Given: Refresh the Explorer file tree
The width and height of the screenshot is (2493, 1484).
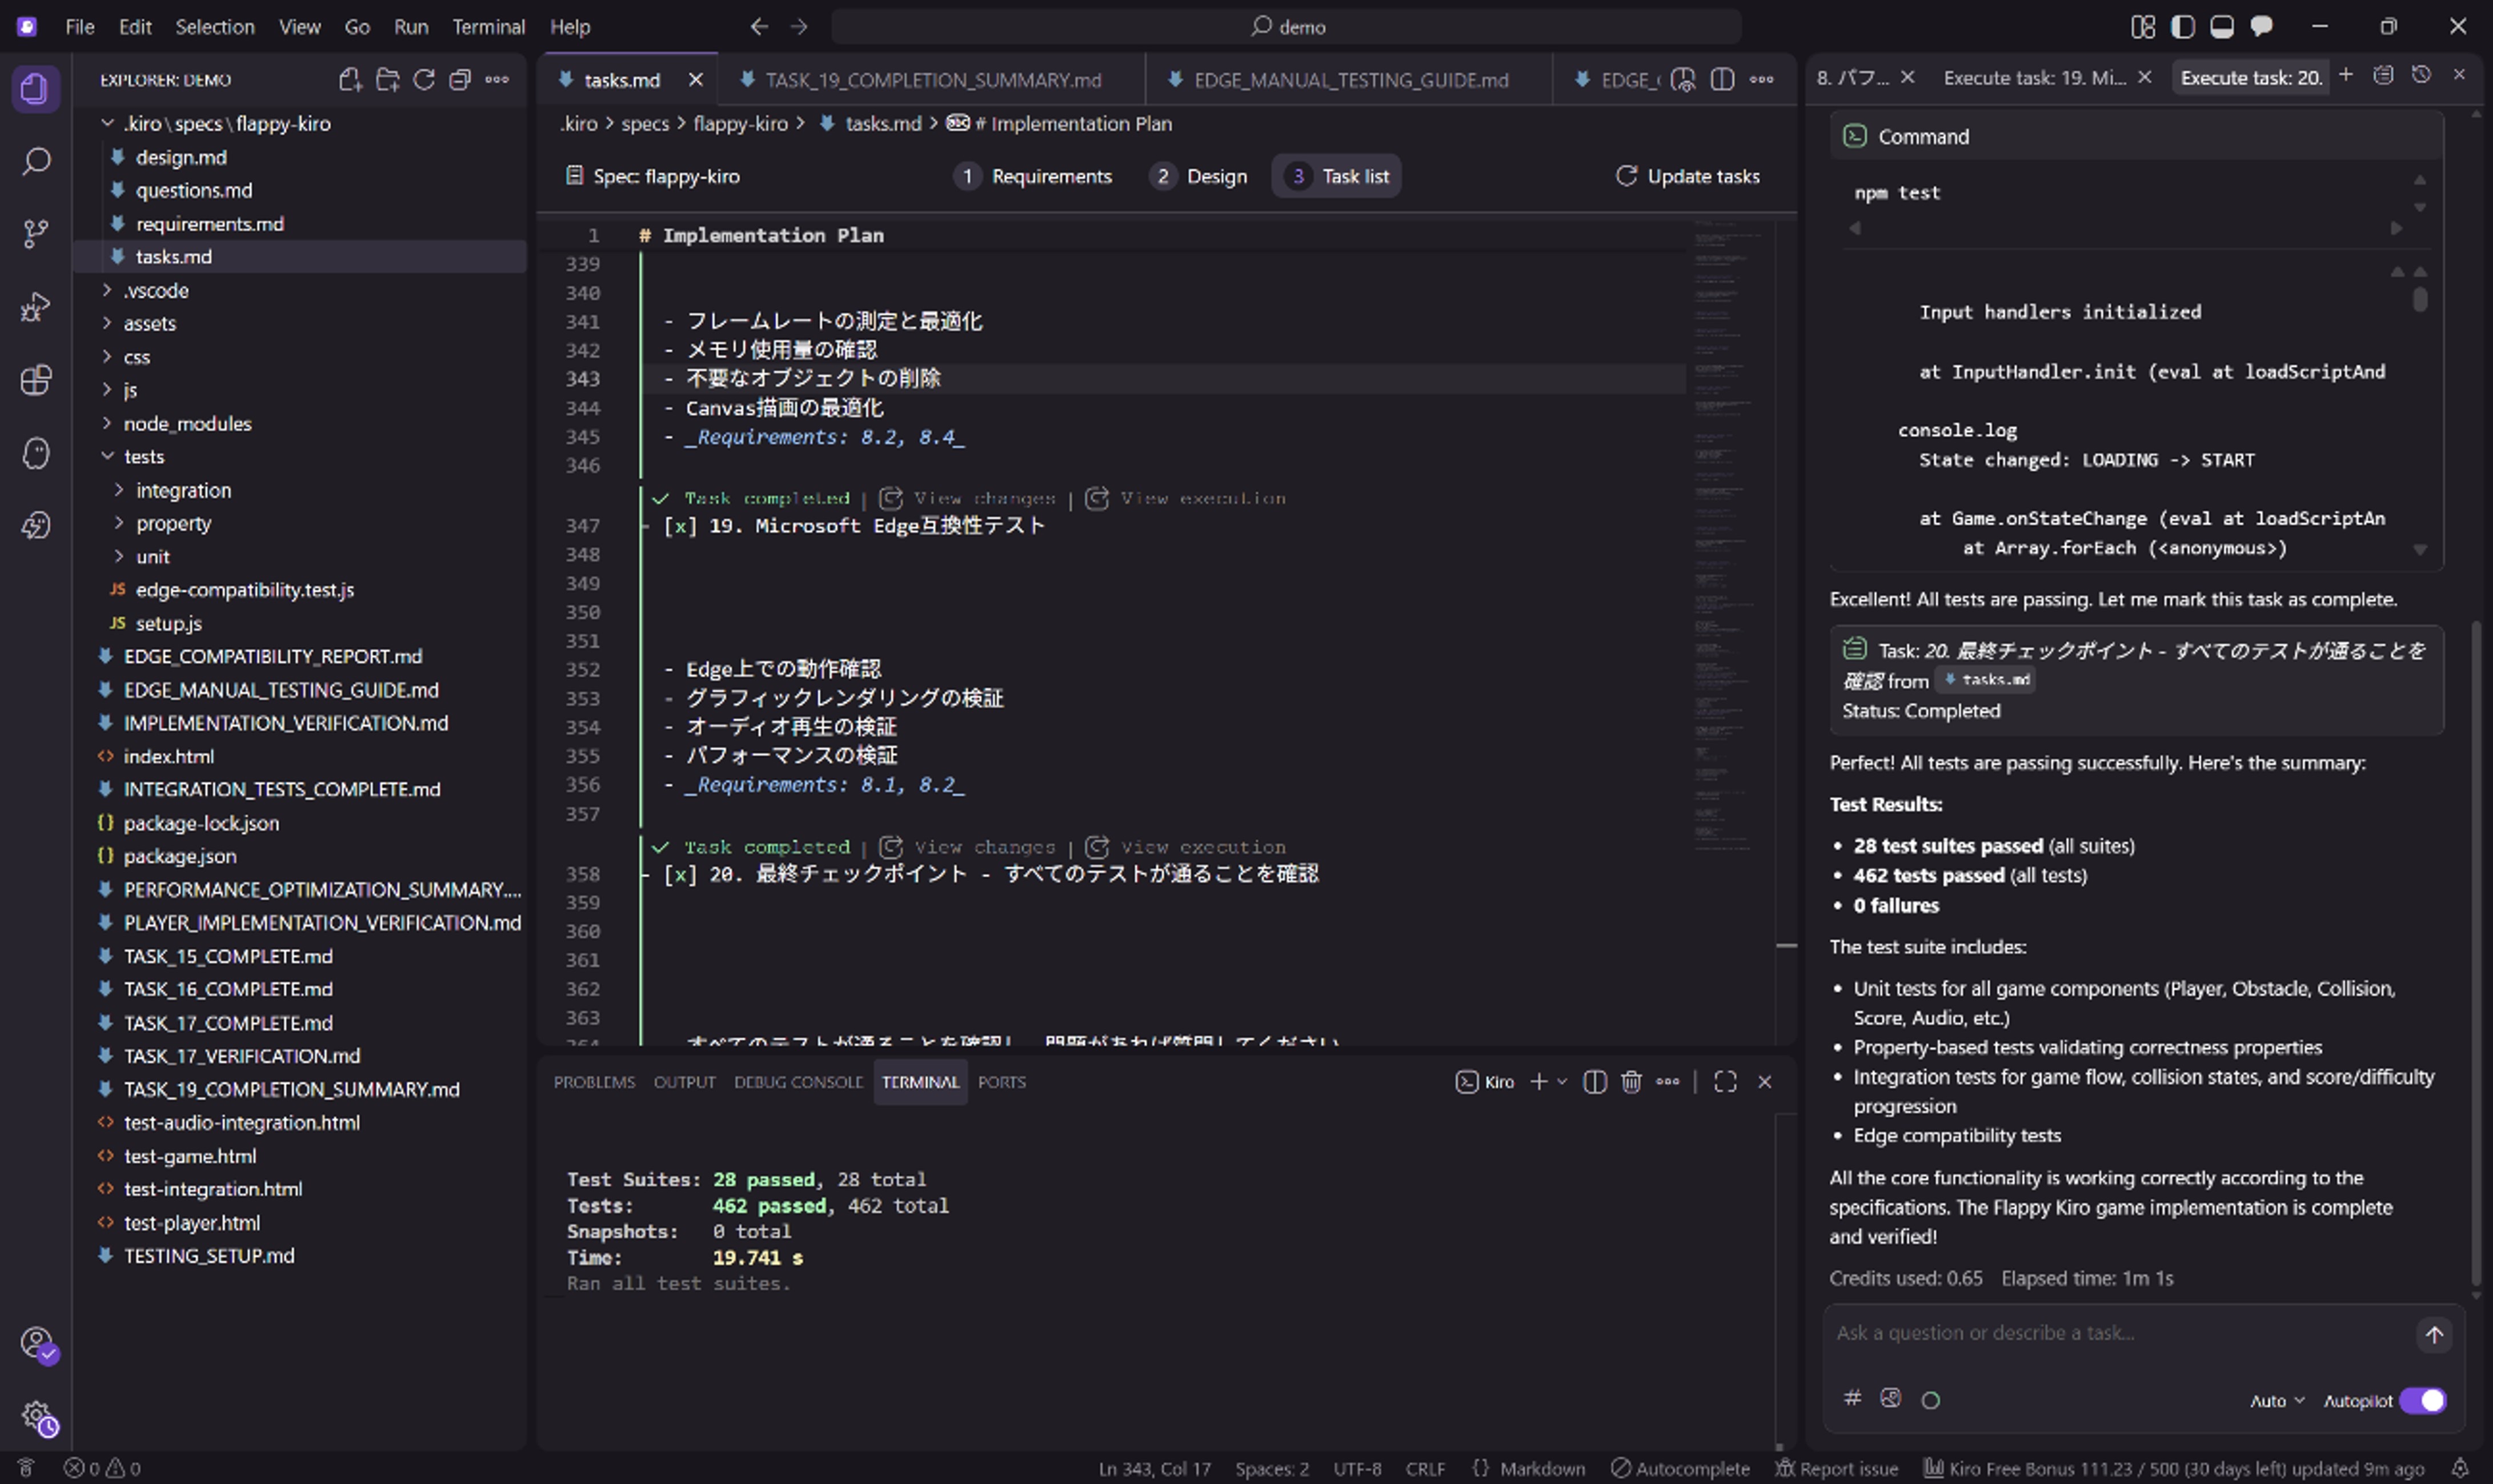Looking at the screenshot, I should [424, 80].
